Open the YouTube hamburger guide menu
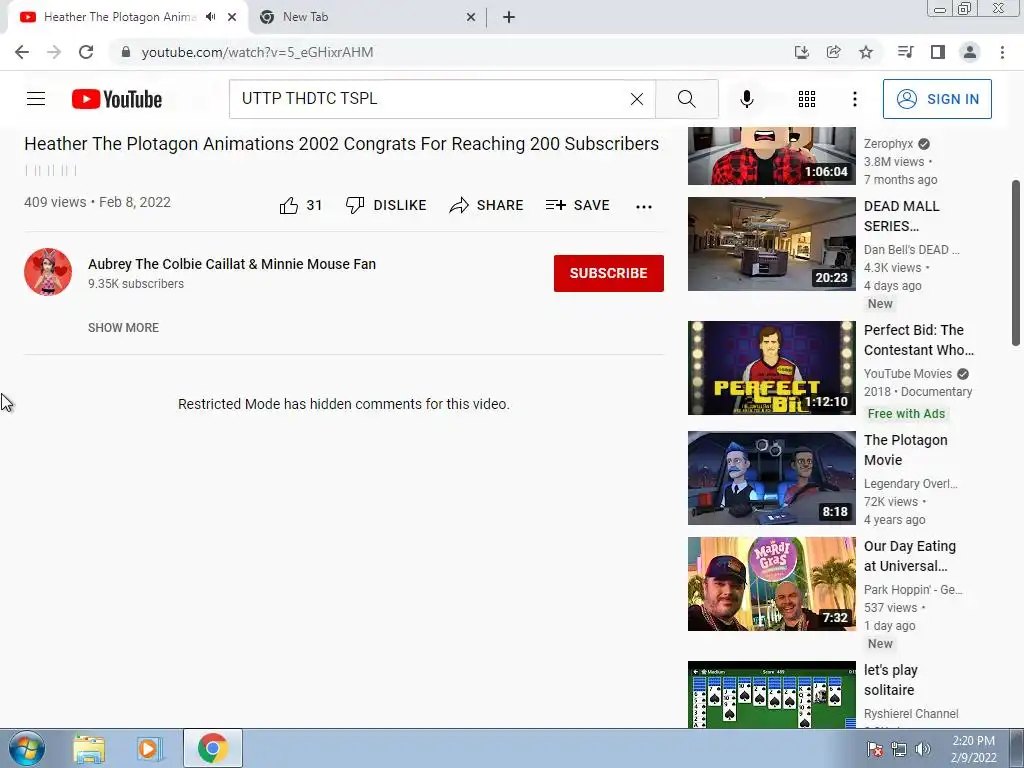1024x768 pixels. [x=36, y=99]
